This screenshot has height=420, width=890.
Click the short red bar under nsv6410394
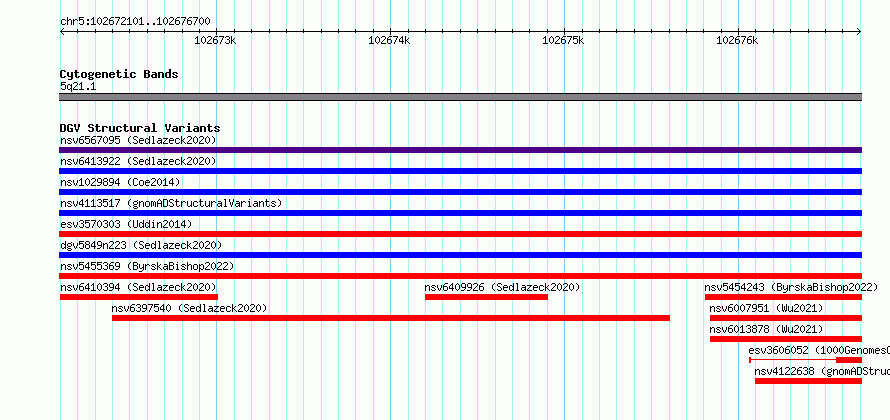click(138, 297)
